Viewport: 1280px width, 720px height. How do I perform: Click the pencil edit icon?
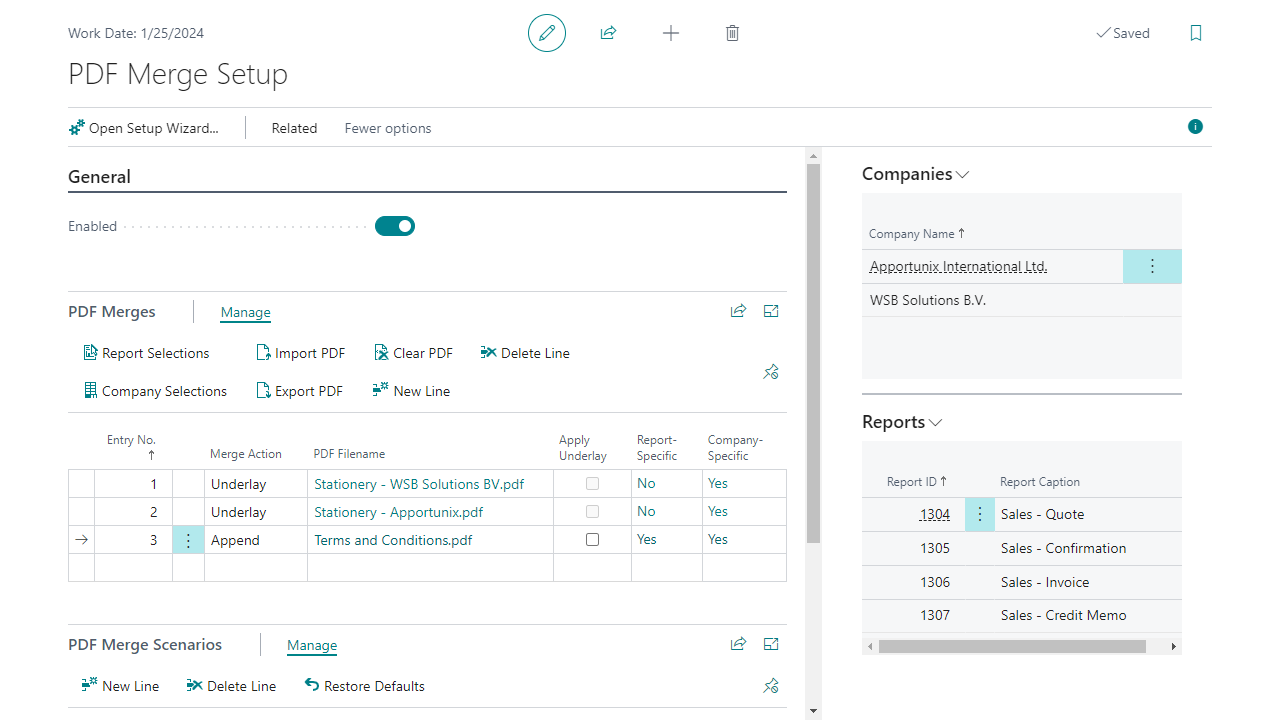click(547, 33)
